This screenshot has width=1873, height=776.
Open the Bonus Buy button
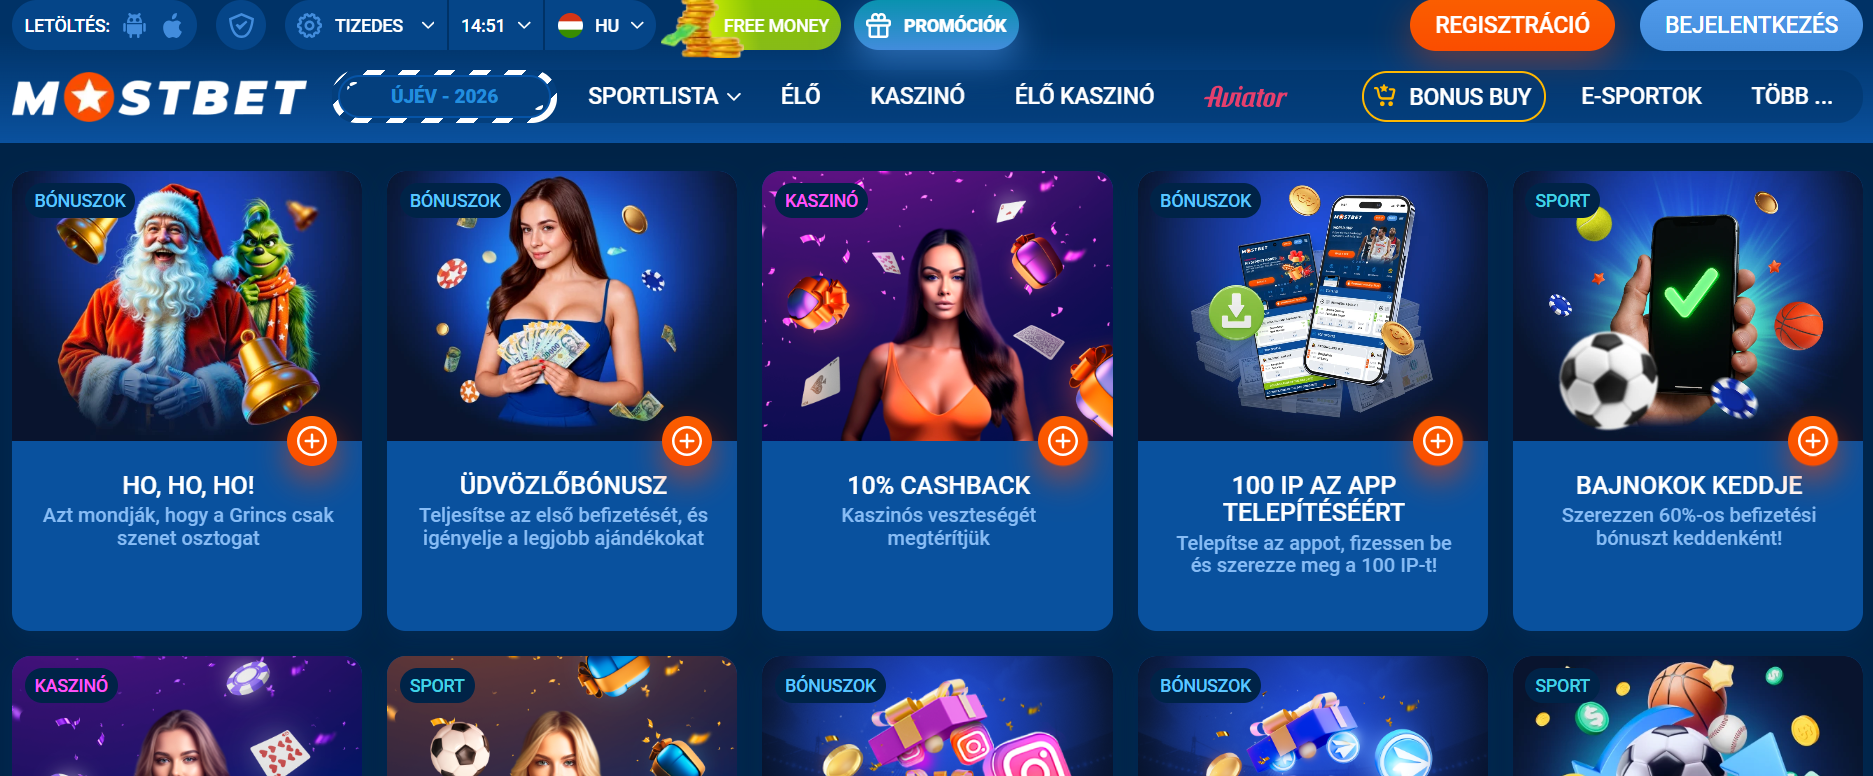pyautogui.click(x=1454, y=96)
